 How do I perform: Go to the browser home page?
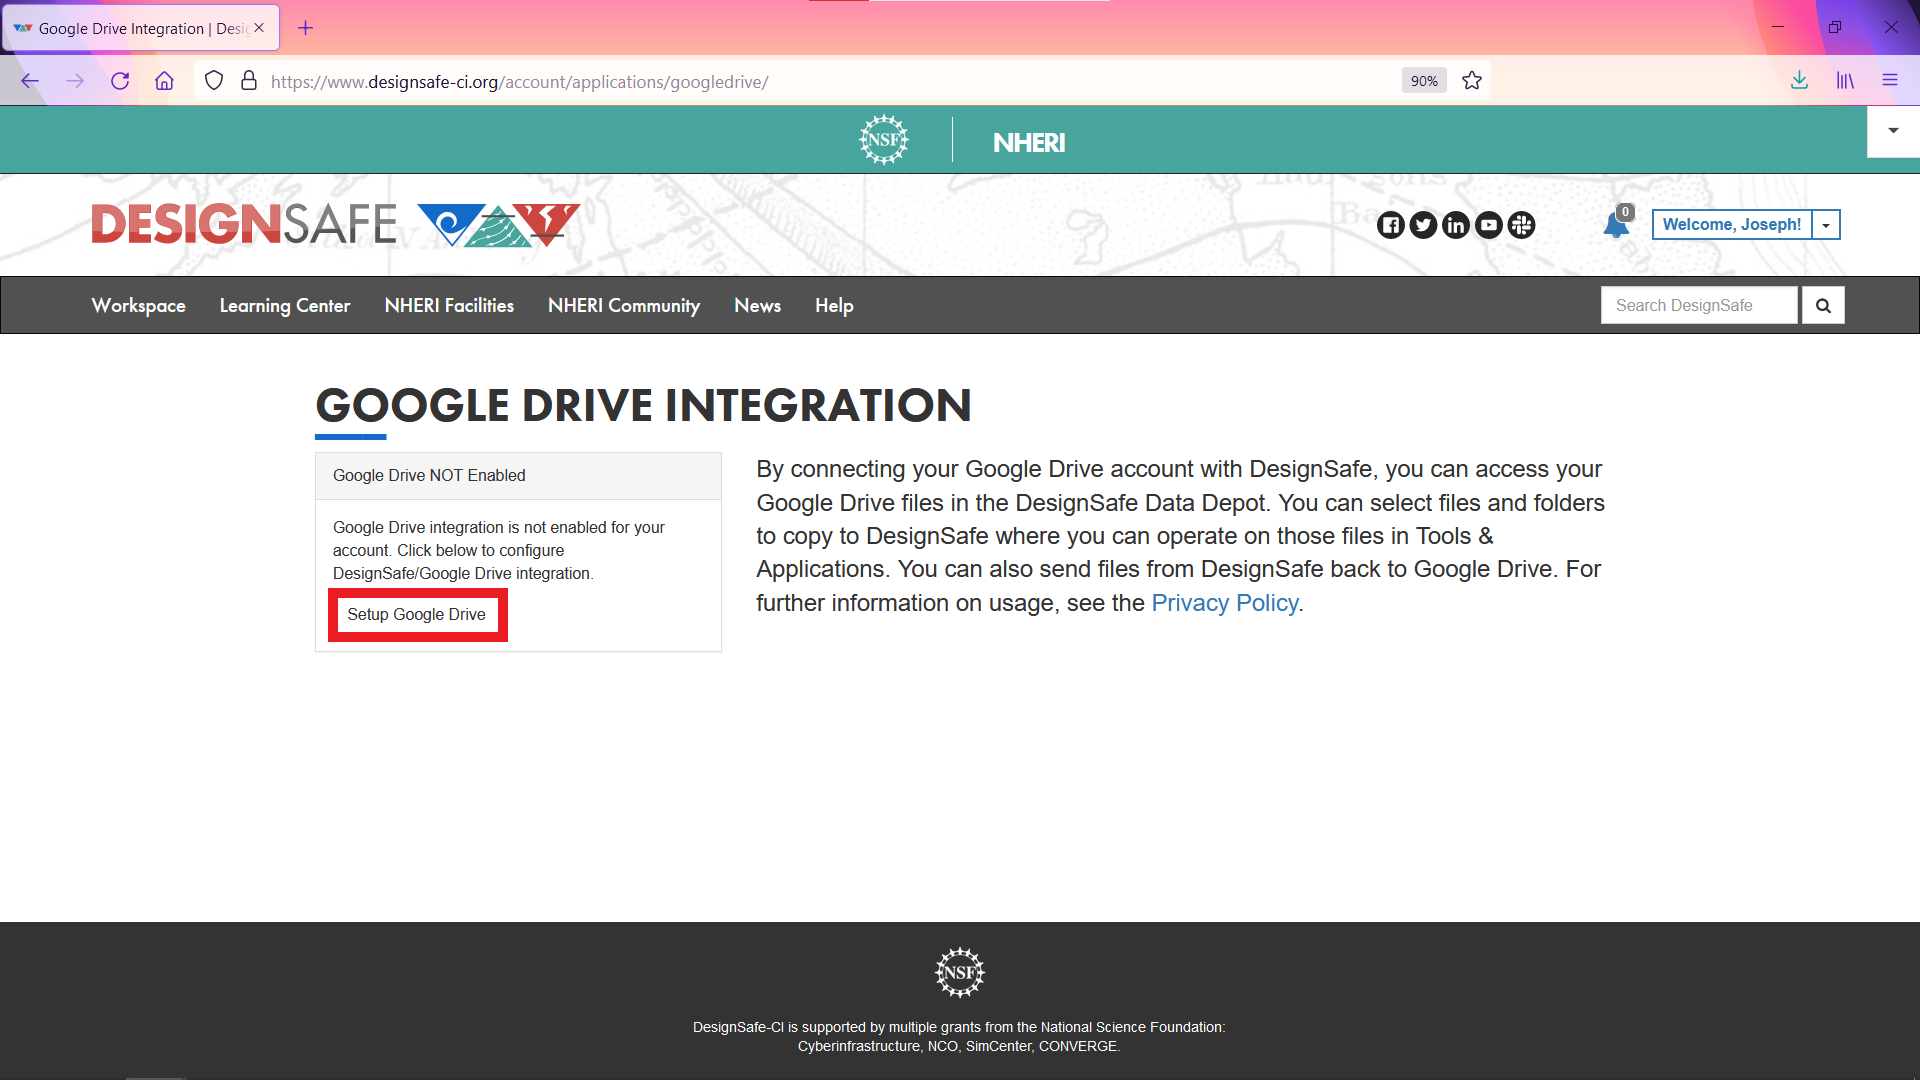click(164, 81)
